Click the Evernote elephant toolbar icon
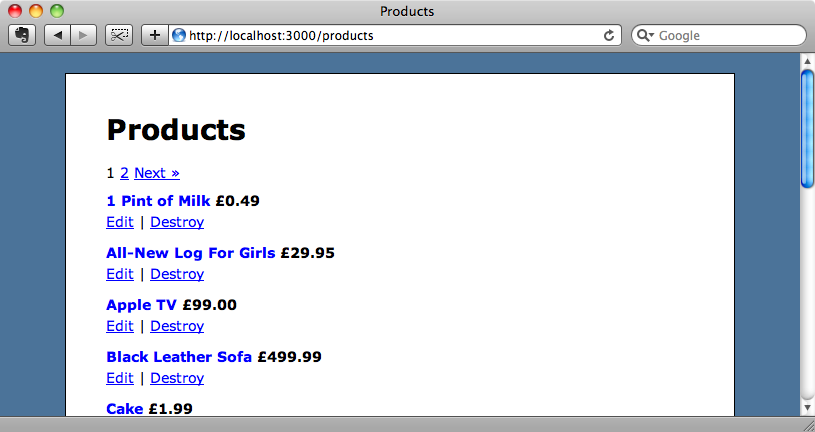815x432 pixels. (x=22, y=35)
